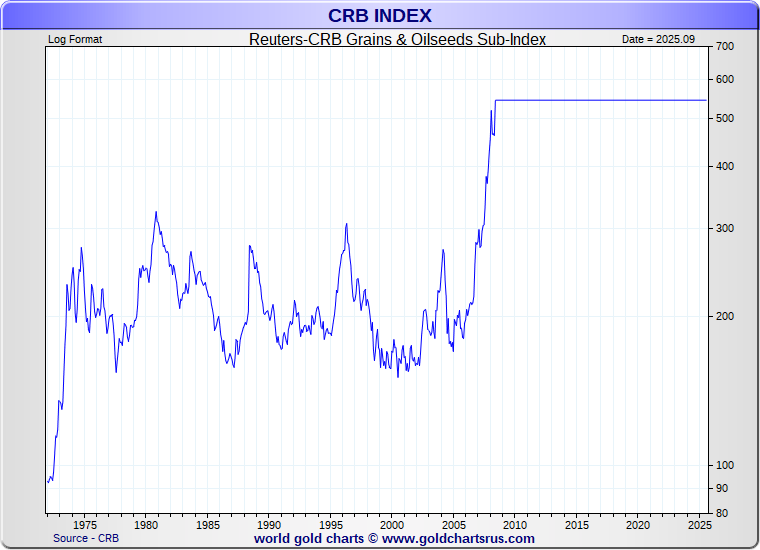
Task: Click the 1996 peak of the index line
Action: [x=347, y=224]
